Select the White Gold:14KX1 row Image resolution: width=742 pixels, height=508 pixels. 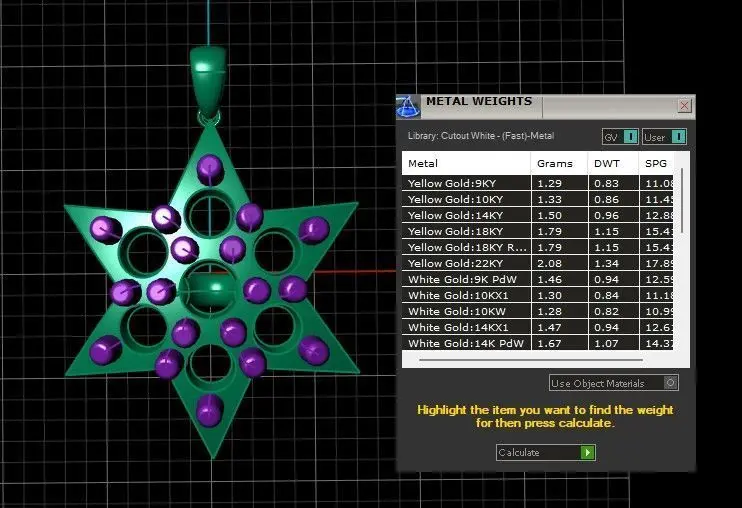(x=538, y=327)
